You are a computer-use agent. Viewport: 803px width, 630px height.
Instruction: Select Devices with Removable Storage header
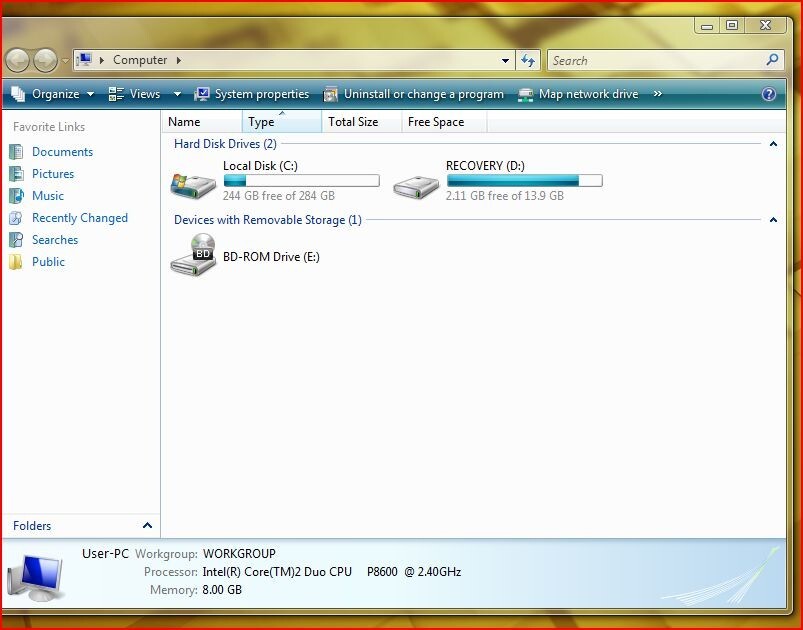click(x=268, y=220)
